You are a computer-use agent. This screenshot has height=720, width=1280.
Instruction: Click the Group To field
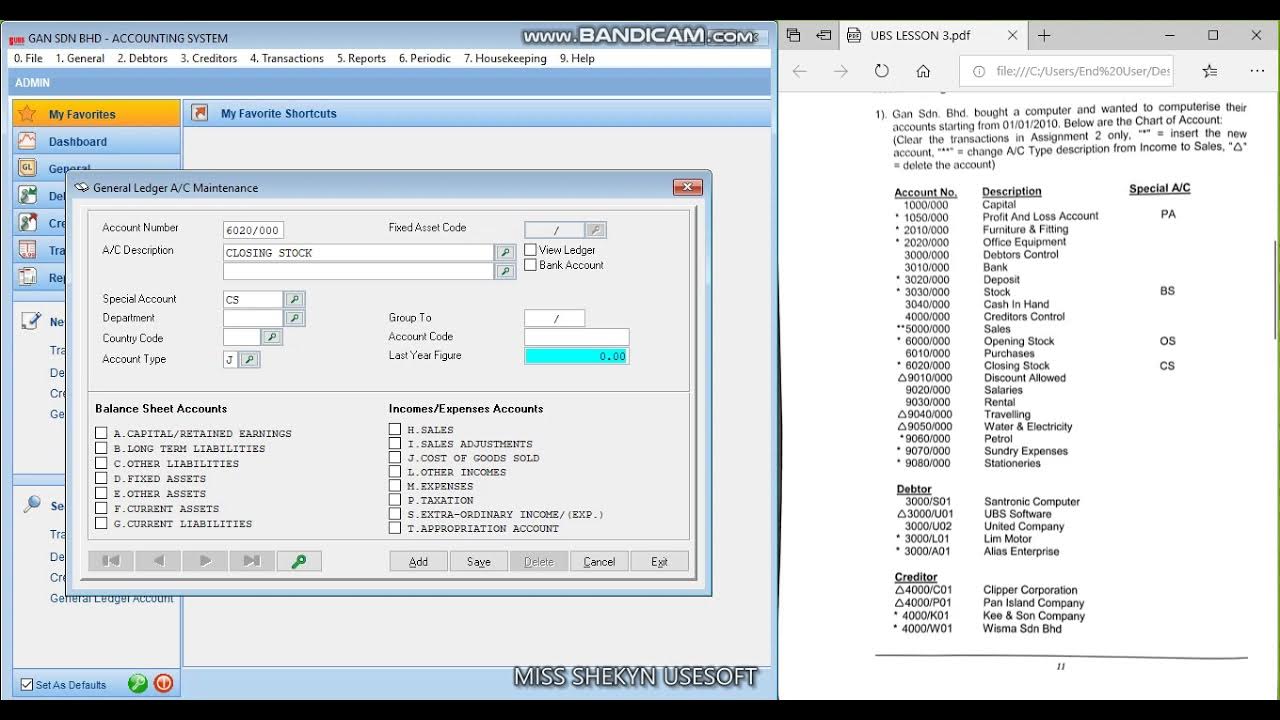tap(555, 318)
